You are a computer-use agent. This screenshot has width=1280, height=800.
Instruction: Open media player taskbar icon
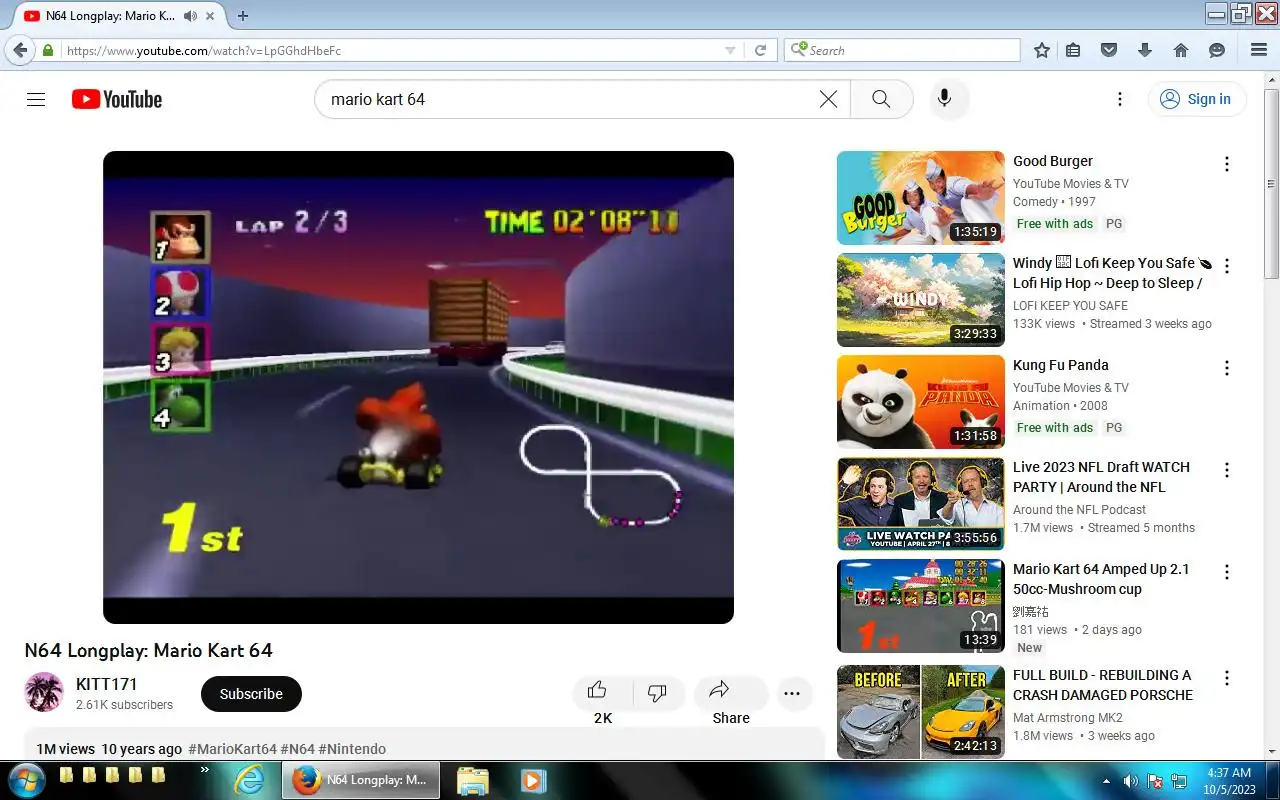pyautogui.click(x=531, y=780)
